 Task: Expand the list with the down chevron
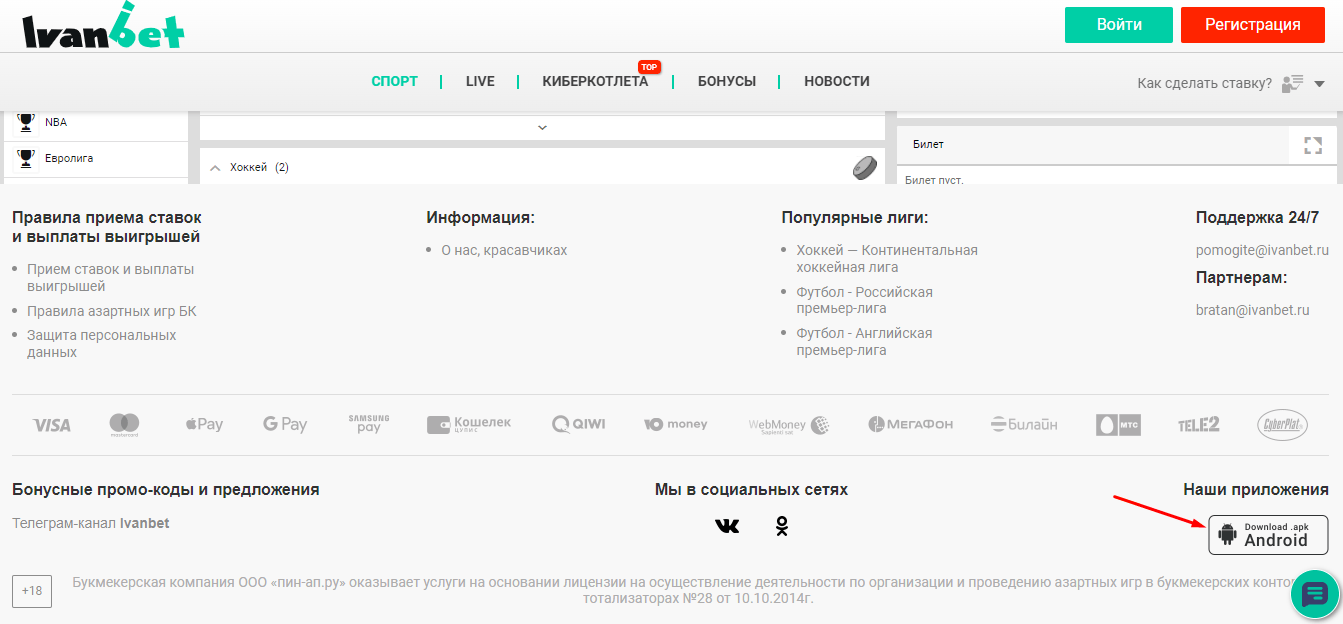[543, 127]
